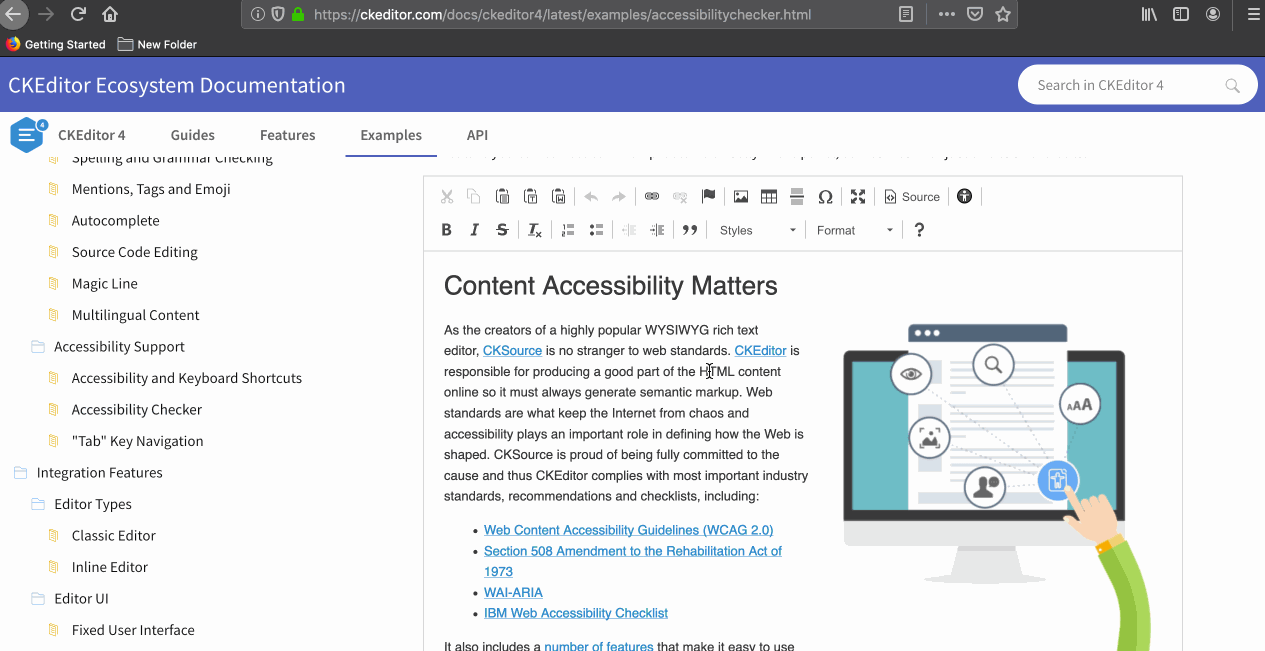Image resolution: width=1265 pixels, height=651 pixels.
Task: Reload the page in the browser
Action: [78, 14]
